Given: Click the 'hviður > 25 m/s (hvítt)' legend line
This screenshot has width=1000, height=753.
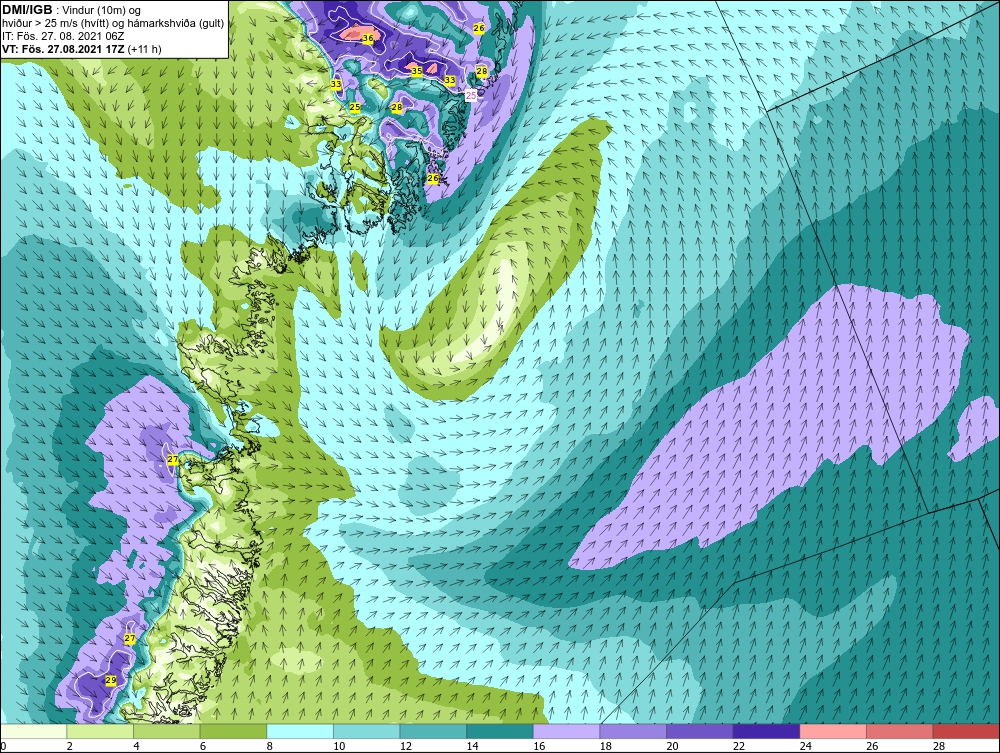Looking at the screenshot, I should pos(55,23).
